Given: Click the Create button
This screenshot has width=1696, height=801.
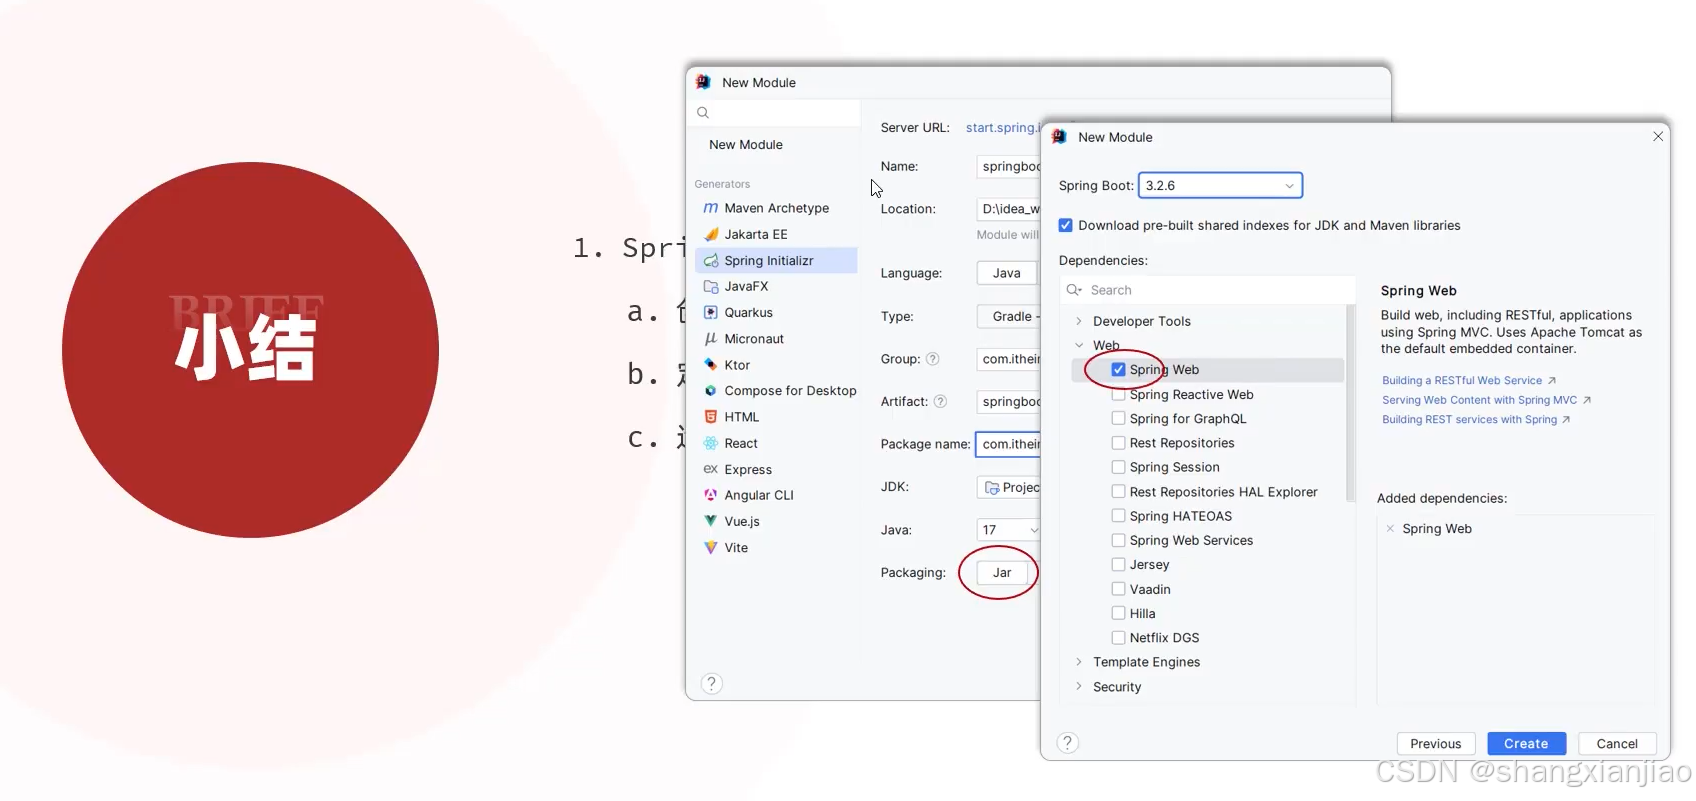Looking at the screenshot, I should tap(1526, 744).
